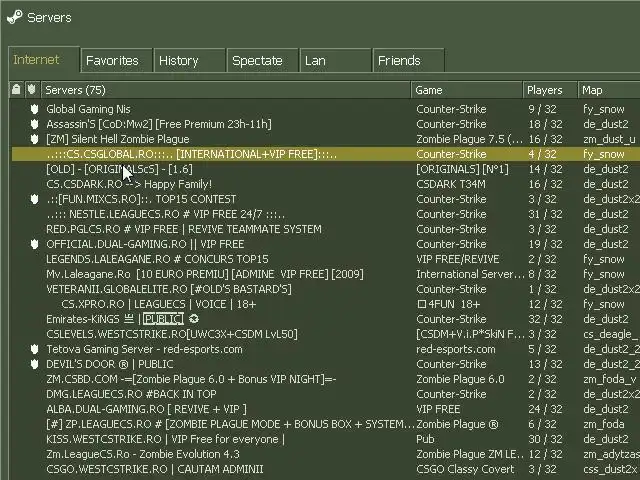Open the History tab
640x480 pixels.
point(189,60)
